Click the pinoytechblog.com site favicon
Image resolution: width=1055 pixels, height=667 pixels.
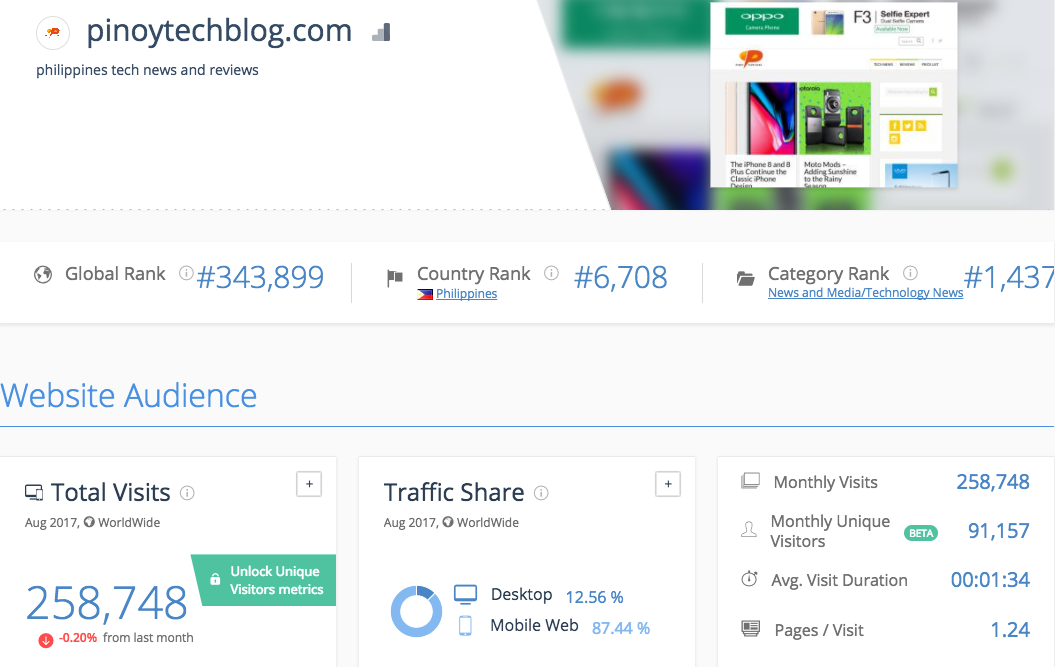click(53, 32)
